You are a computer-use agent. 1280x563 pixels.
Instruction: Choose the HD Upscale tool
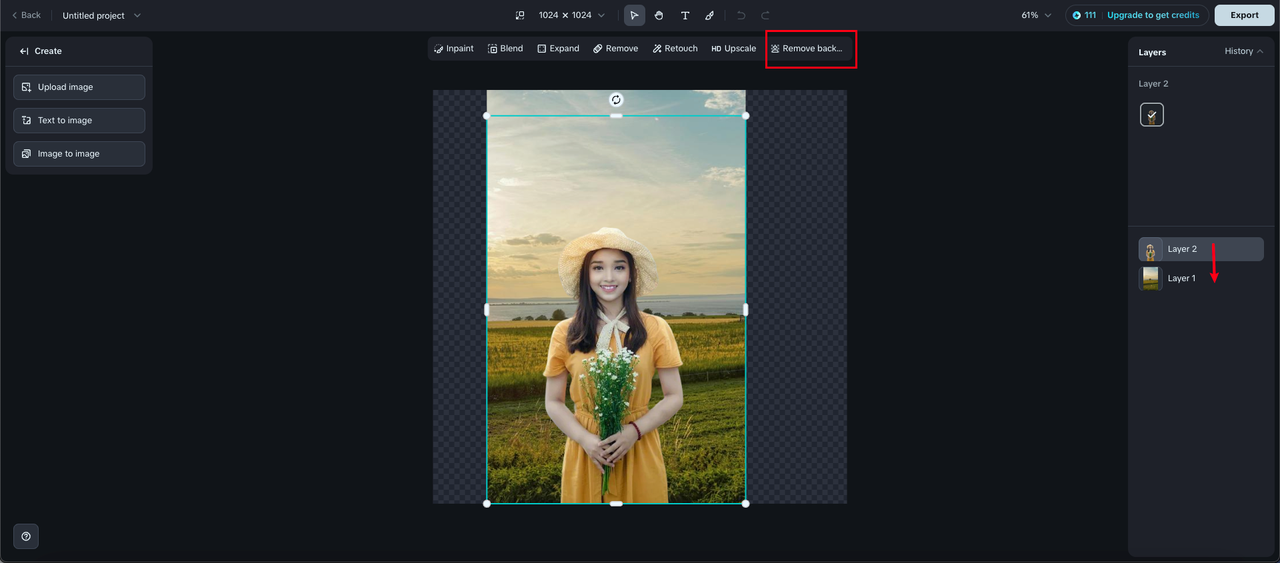point(733,48)
